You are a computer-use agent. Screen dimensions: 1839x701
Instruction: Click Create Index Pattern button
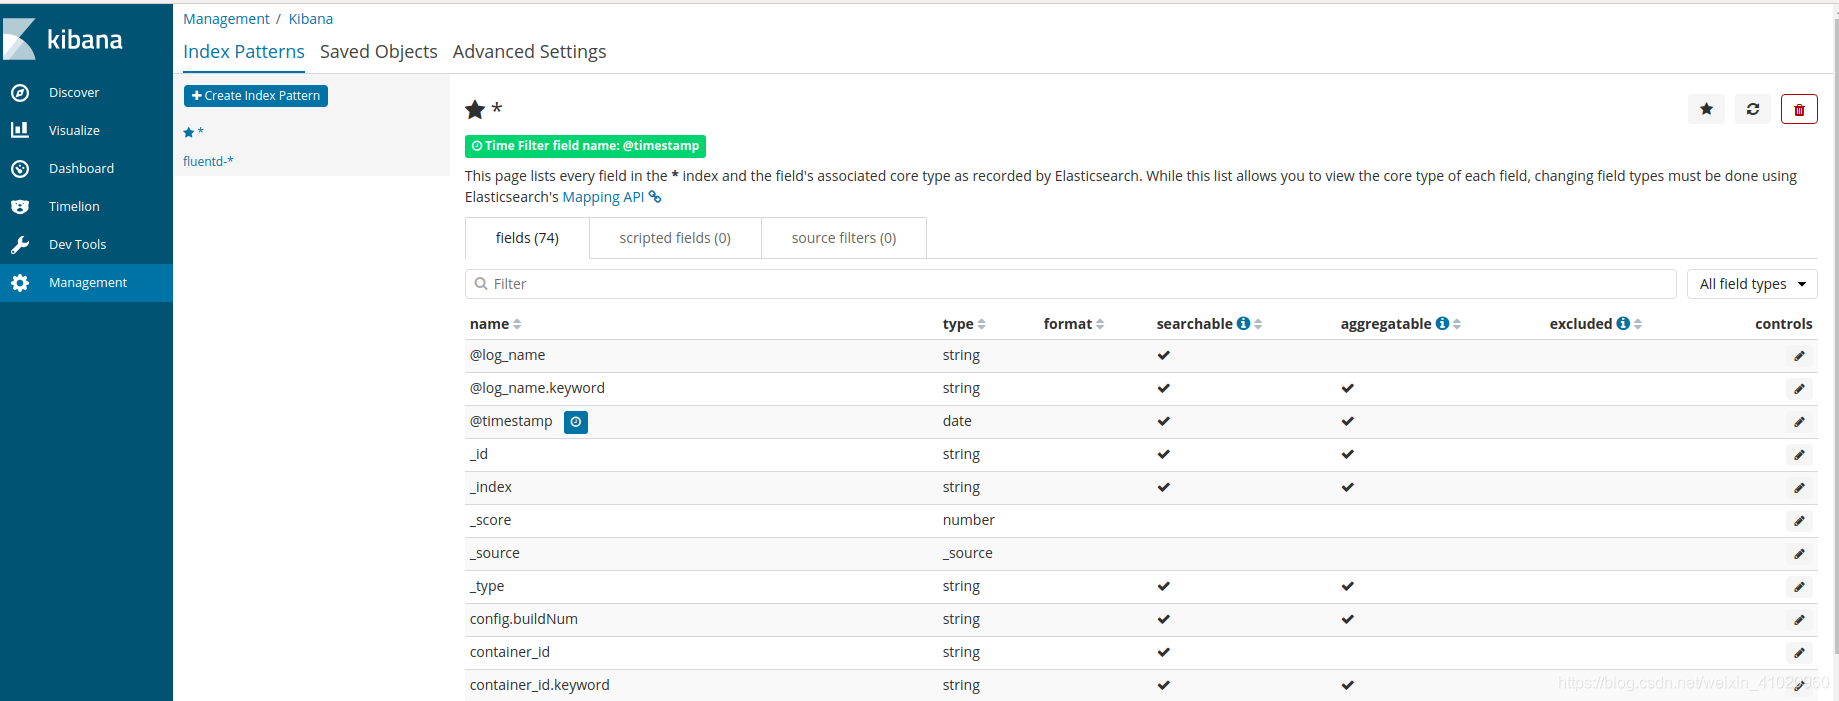click(x=256, y=96)
